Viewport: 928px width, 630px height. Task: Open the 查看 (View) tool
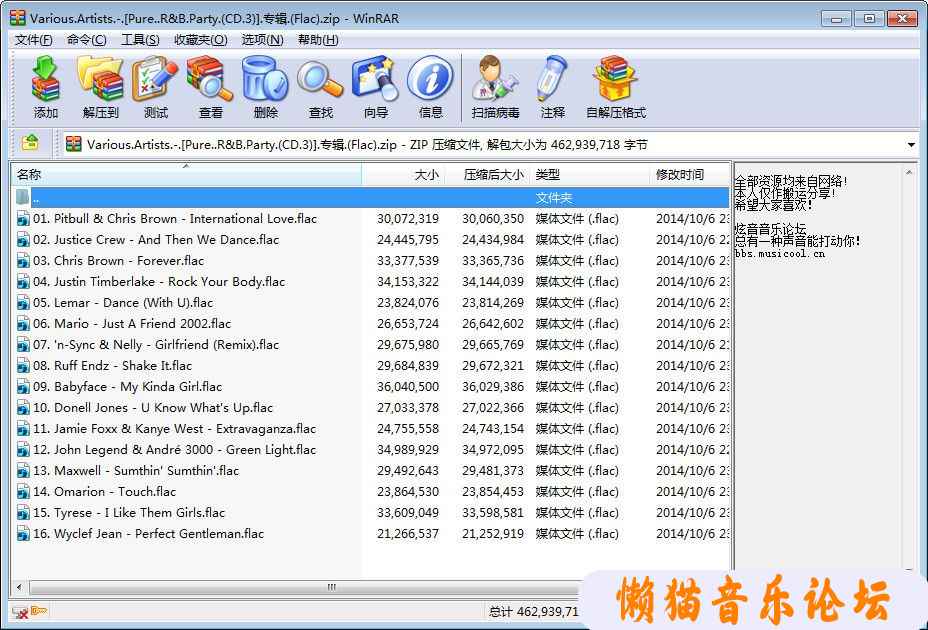click(210, 86)
